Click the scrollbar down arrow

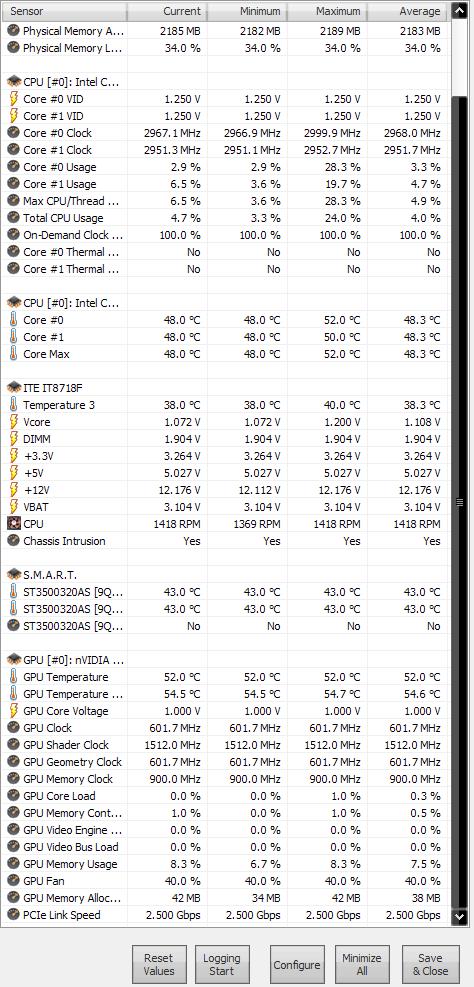[460, 916]
